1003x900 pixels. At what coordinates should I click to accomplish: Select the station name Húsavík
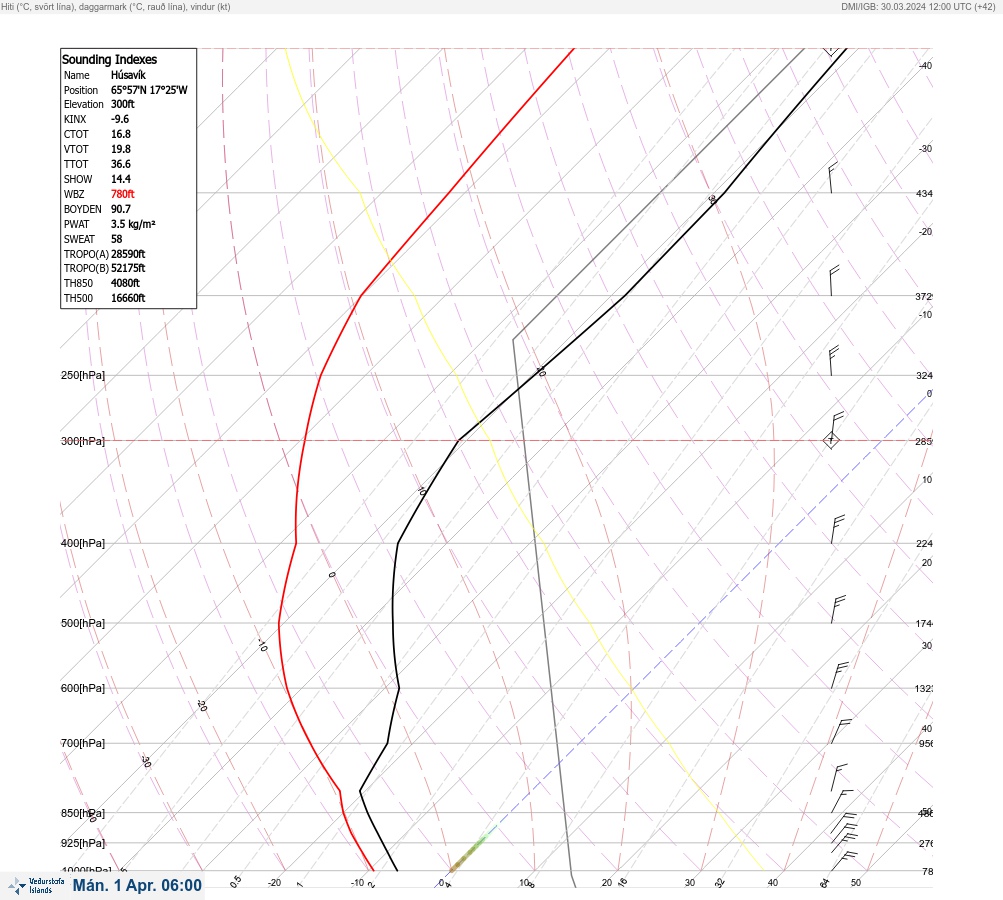click(x=128, y=75)
